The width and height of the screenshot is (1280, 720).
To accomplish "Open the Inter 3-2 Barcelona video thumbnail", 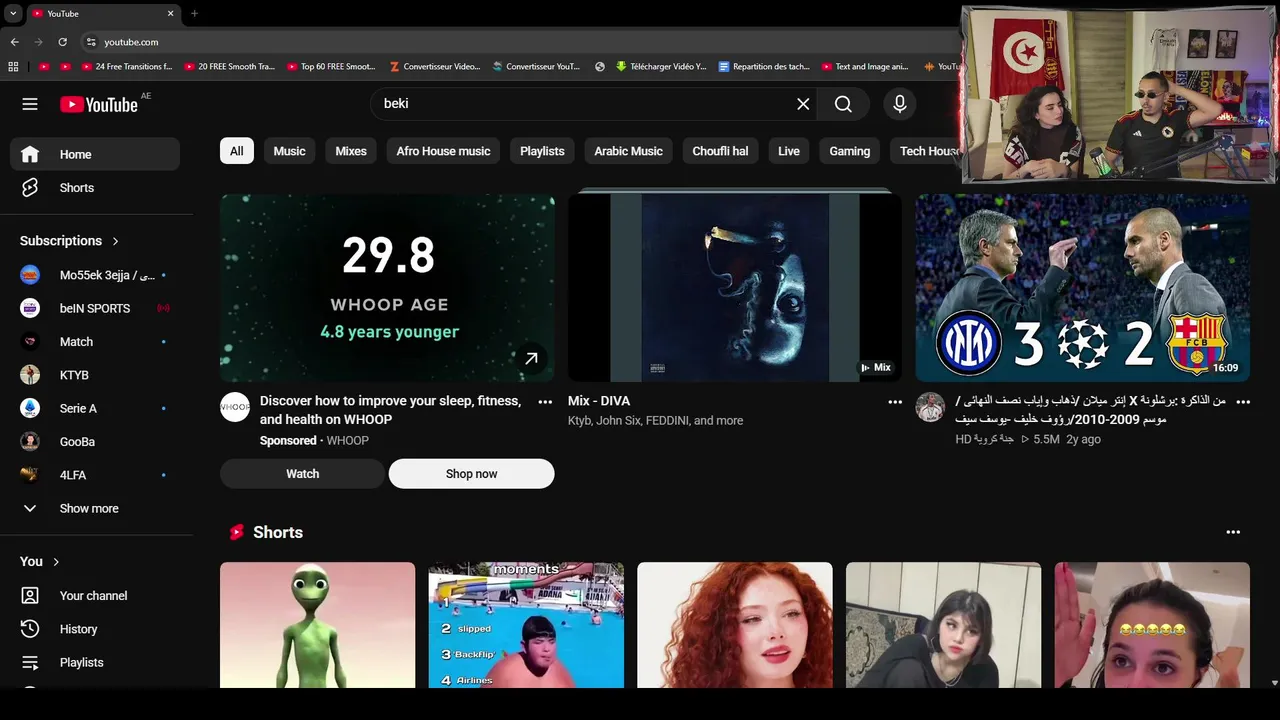I will coord(1083,288).
